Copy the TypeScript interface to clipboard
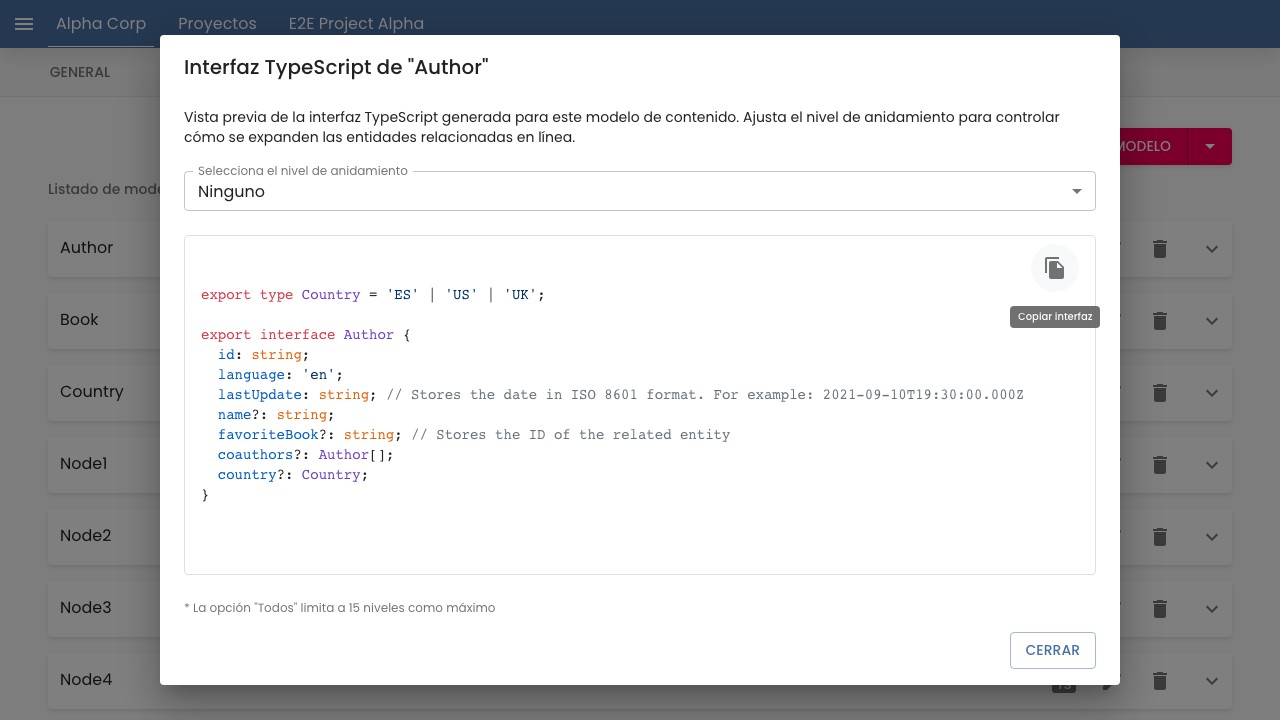This screenshot has width=1280, height=720. (x=1055, y=268)
